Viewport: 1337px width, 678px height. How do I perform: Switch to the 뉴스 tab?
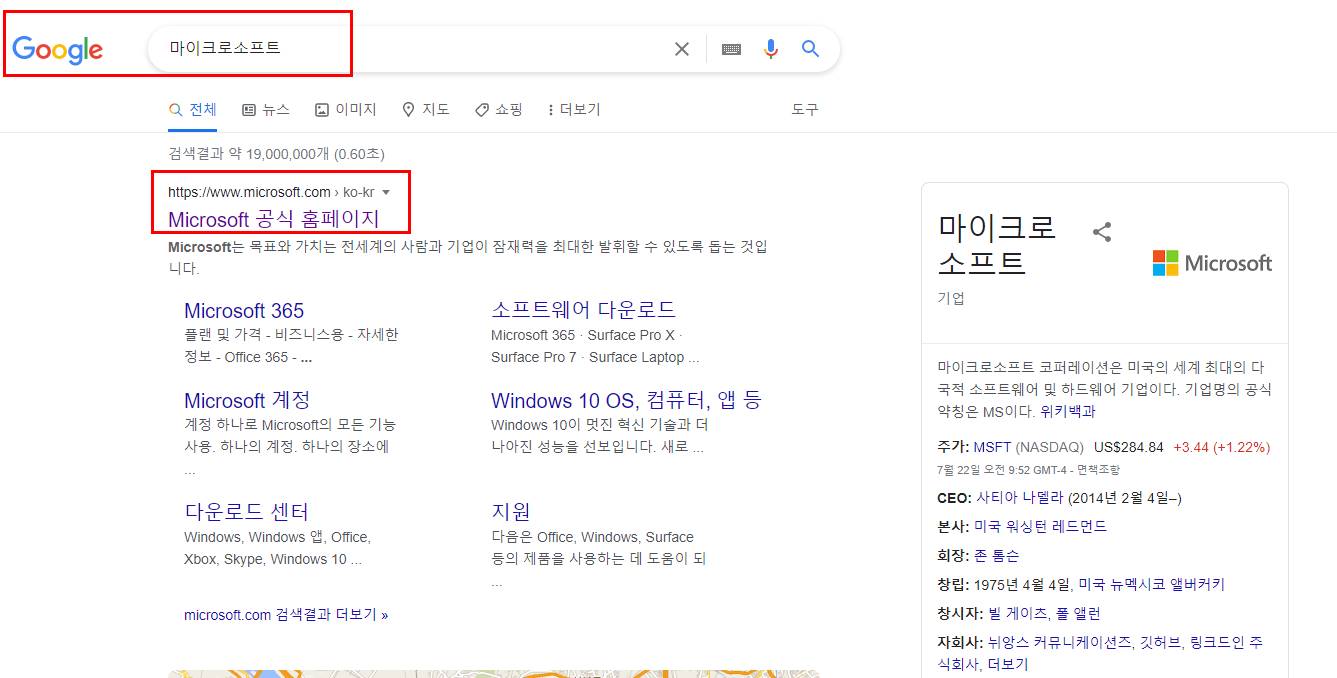(266, 110)
